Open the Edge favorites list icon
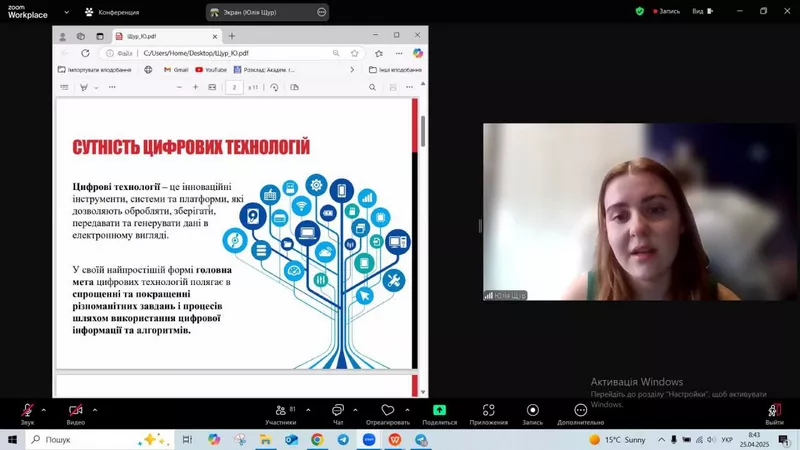800x450 pixels. pyautogui.click(x=379, y=53)
